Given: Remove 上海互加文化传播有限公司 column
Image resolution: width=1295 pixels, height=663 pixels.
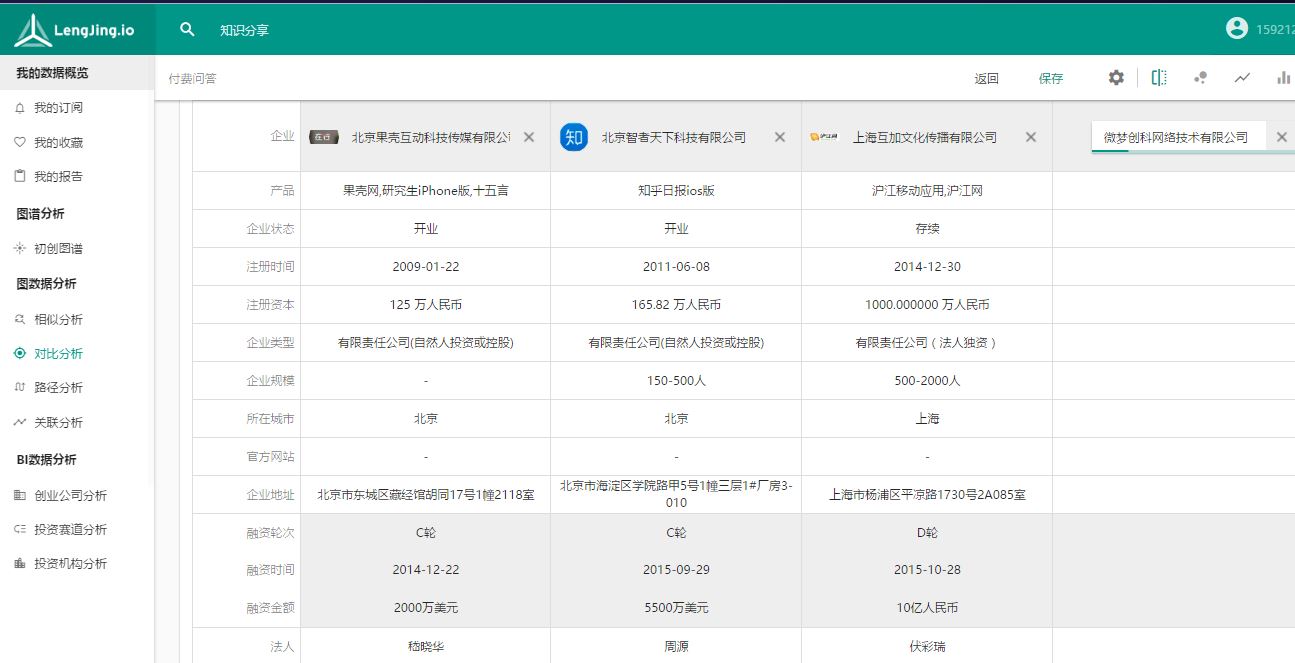Looking at the screenshot, I should pos(1031,137).
